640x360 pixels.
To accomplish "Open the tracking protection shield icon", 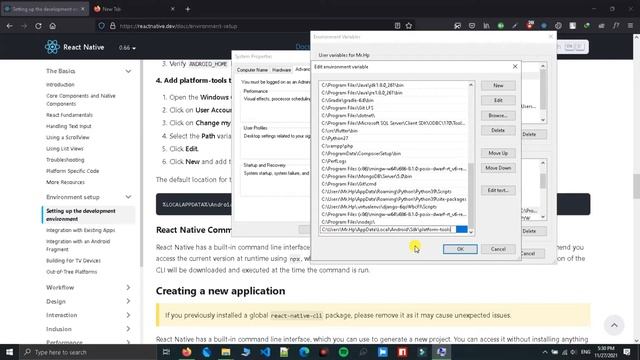I will pos(101,26).
